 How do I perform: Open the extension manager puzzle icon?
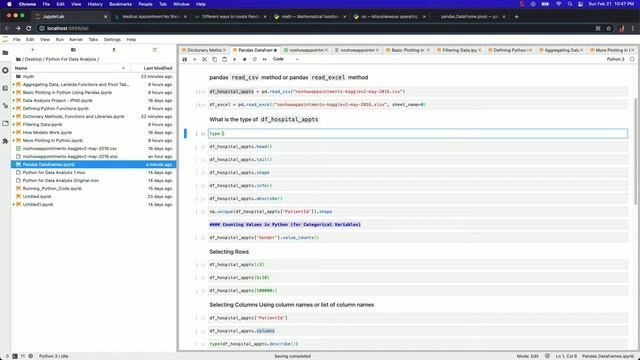coord(5,141)
